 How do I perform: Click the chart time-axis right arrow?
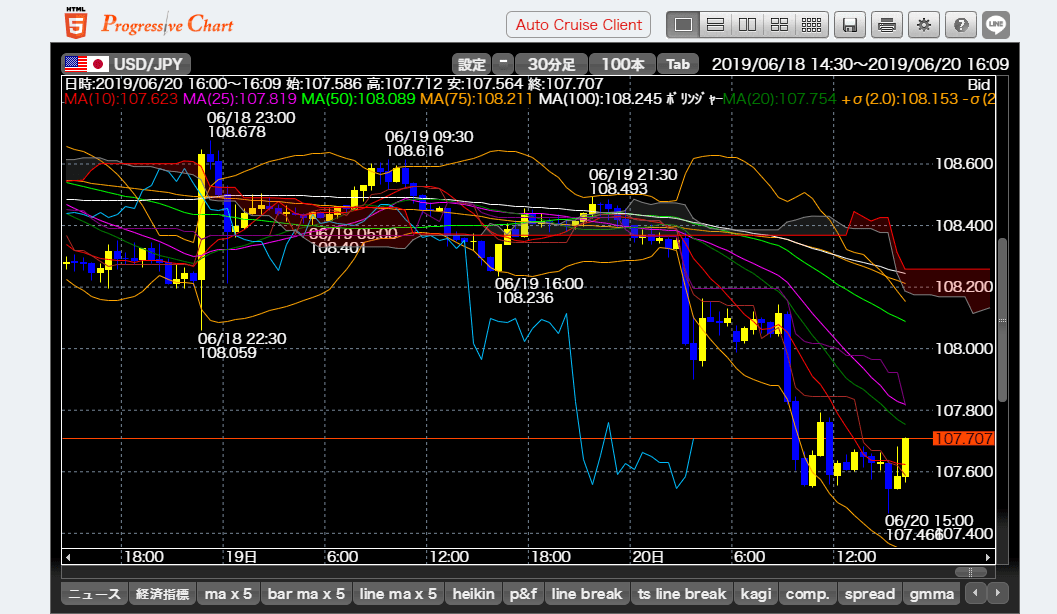coord(988,557)
